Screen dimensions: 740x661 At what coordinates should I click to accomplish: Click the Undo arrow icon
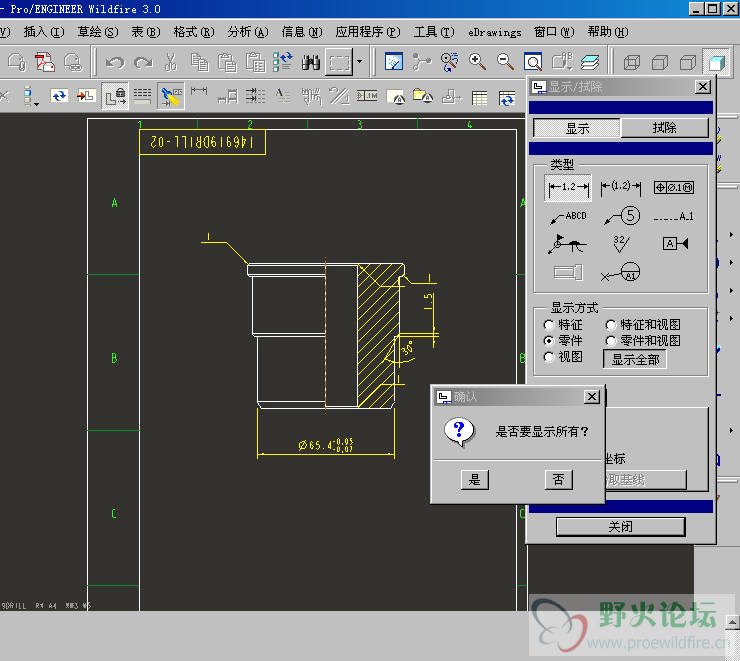click(115, 62)
